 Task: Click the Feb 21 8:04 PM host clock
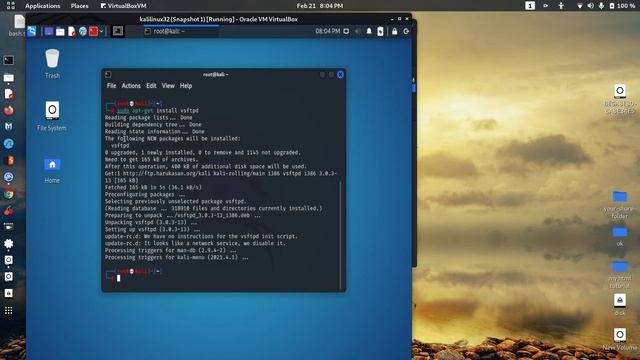click(x=320, y=6)
